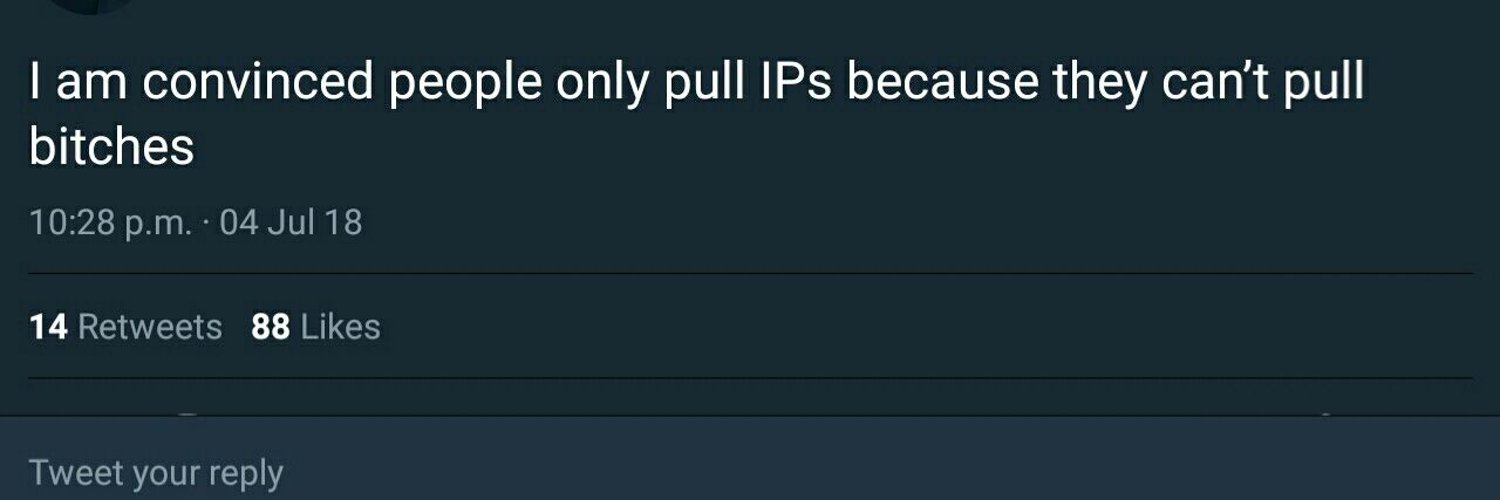
Task: View the 14 Retweets list
Action: click(x=126, y=327)
